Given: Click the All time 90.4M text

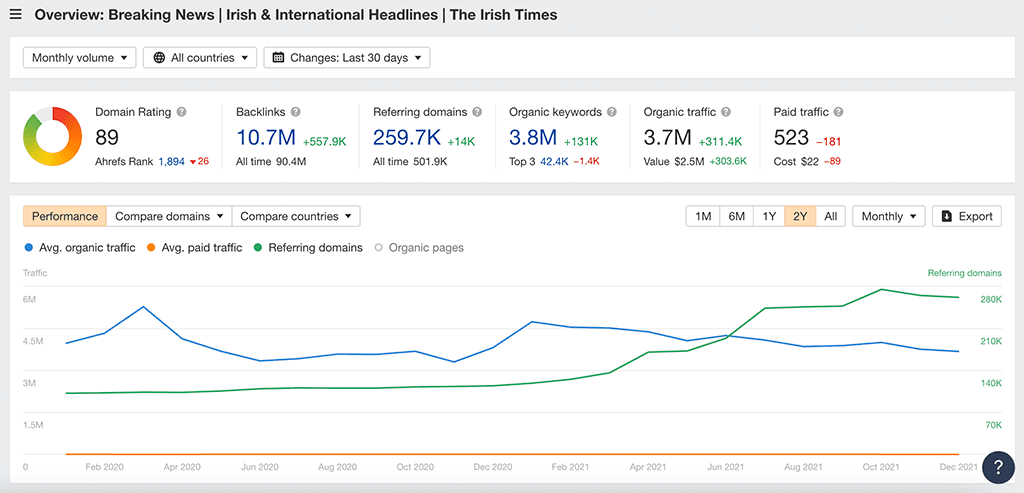Looking at the screenshot, I should coord(271,161).
